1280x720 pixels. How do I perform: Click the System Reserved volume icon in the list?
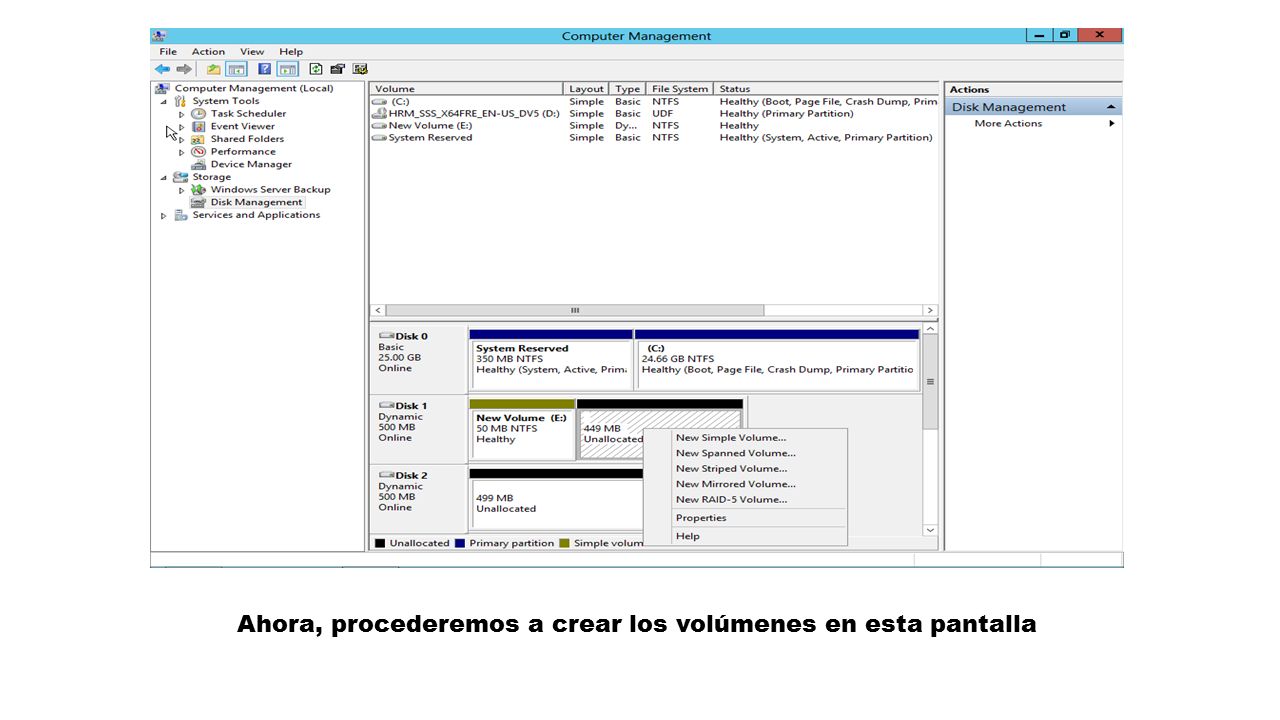click(x=379, y=138)
